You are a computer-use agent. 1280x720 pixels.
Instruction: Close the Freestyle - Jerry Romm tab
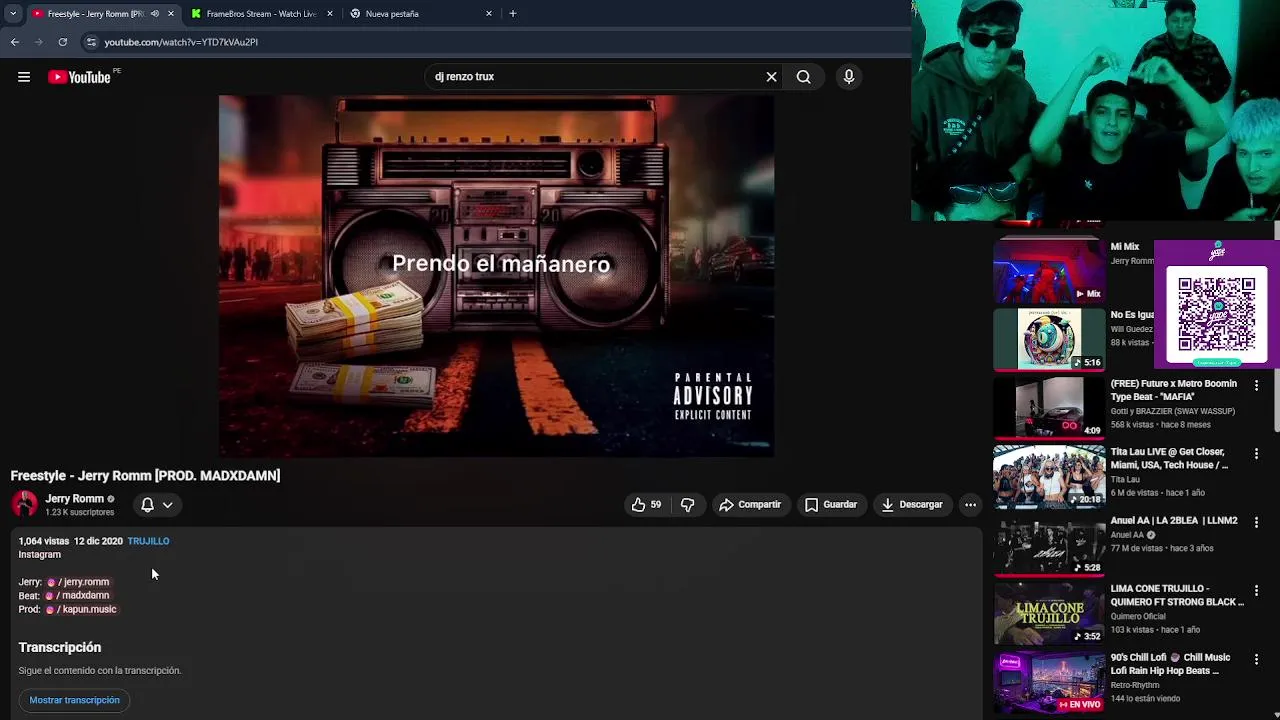(170, 14)
